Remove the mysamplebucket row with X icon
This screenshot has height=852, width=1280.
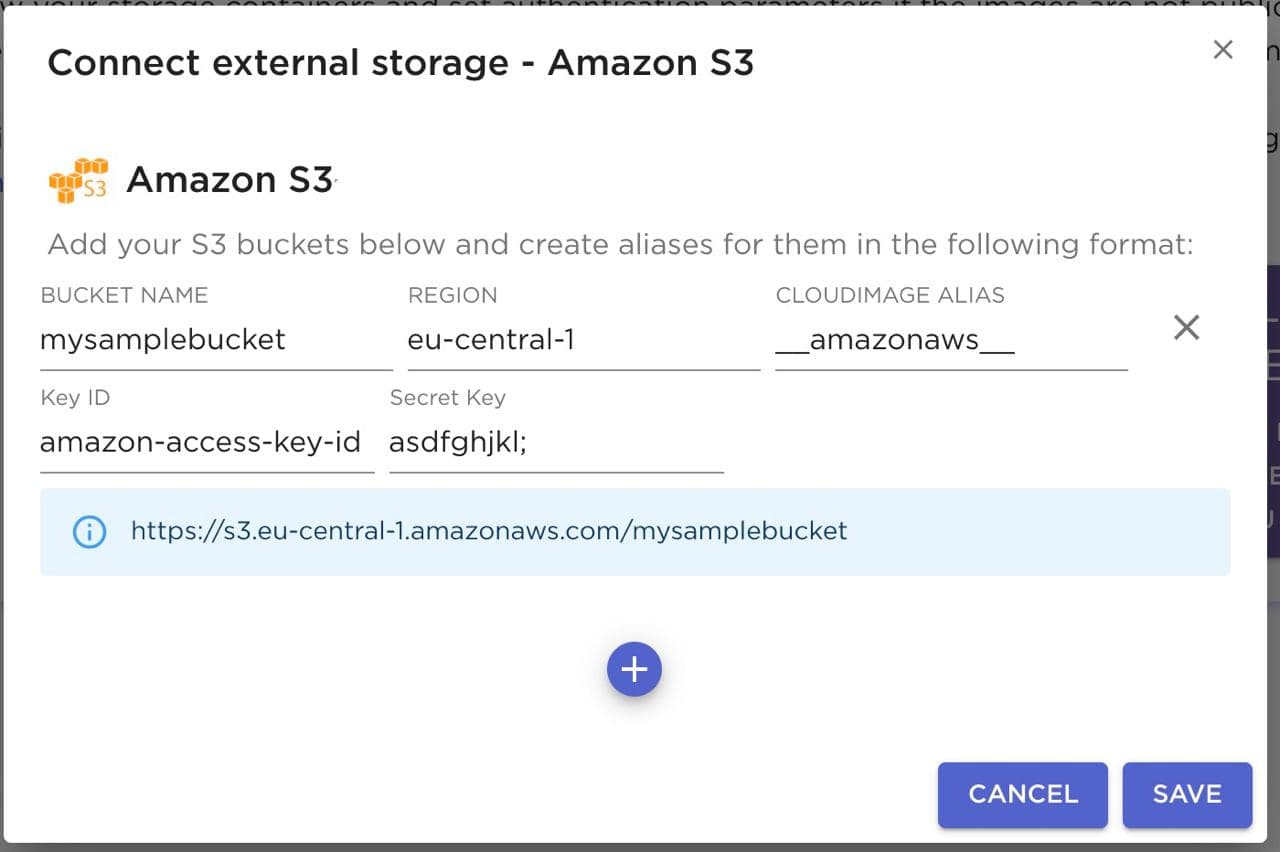(x=1186, y=327)
